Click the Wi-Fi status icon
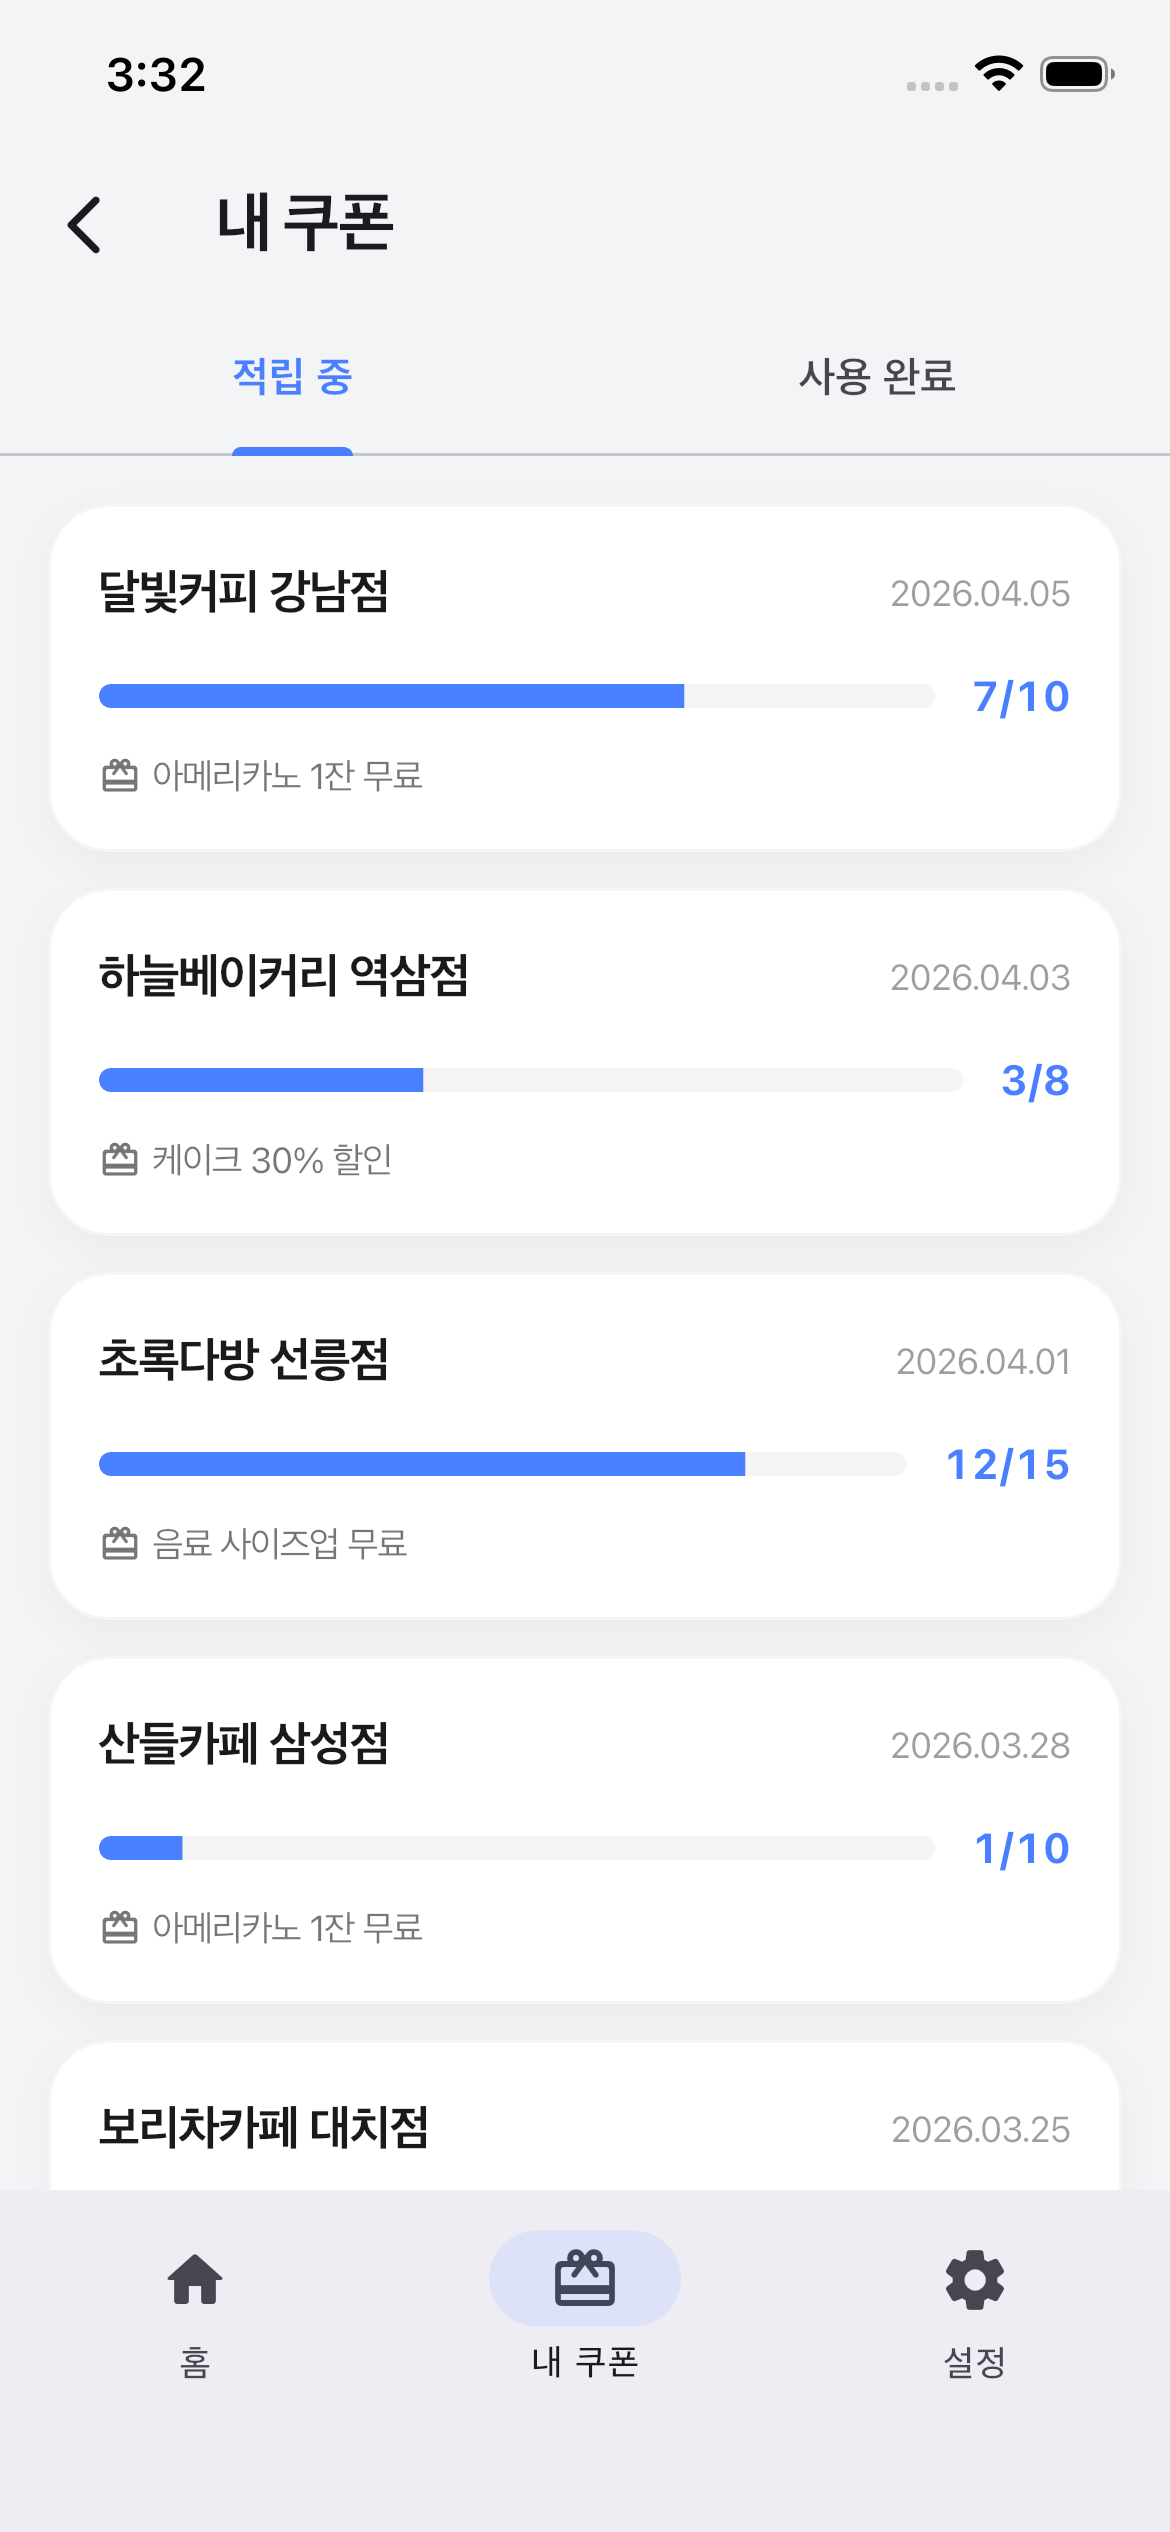Screen dimensions: 1170x2532 point(998,74)
